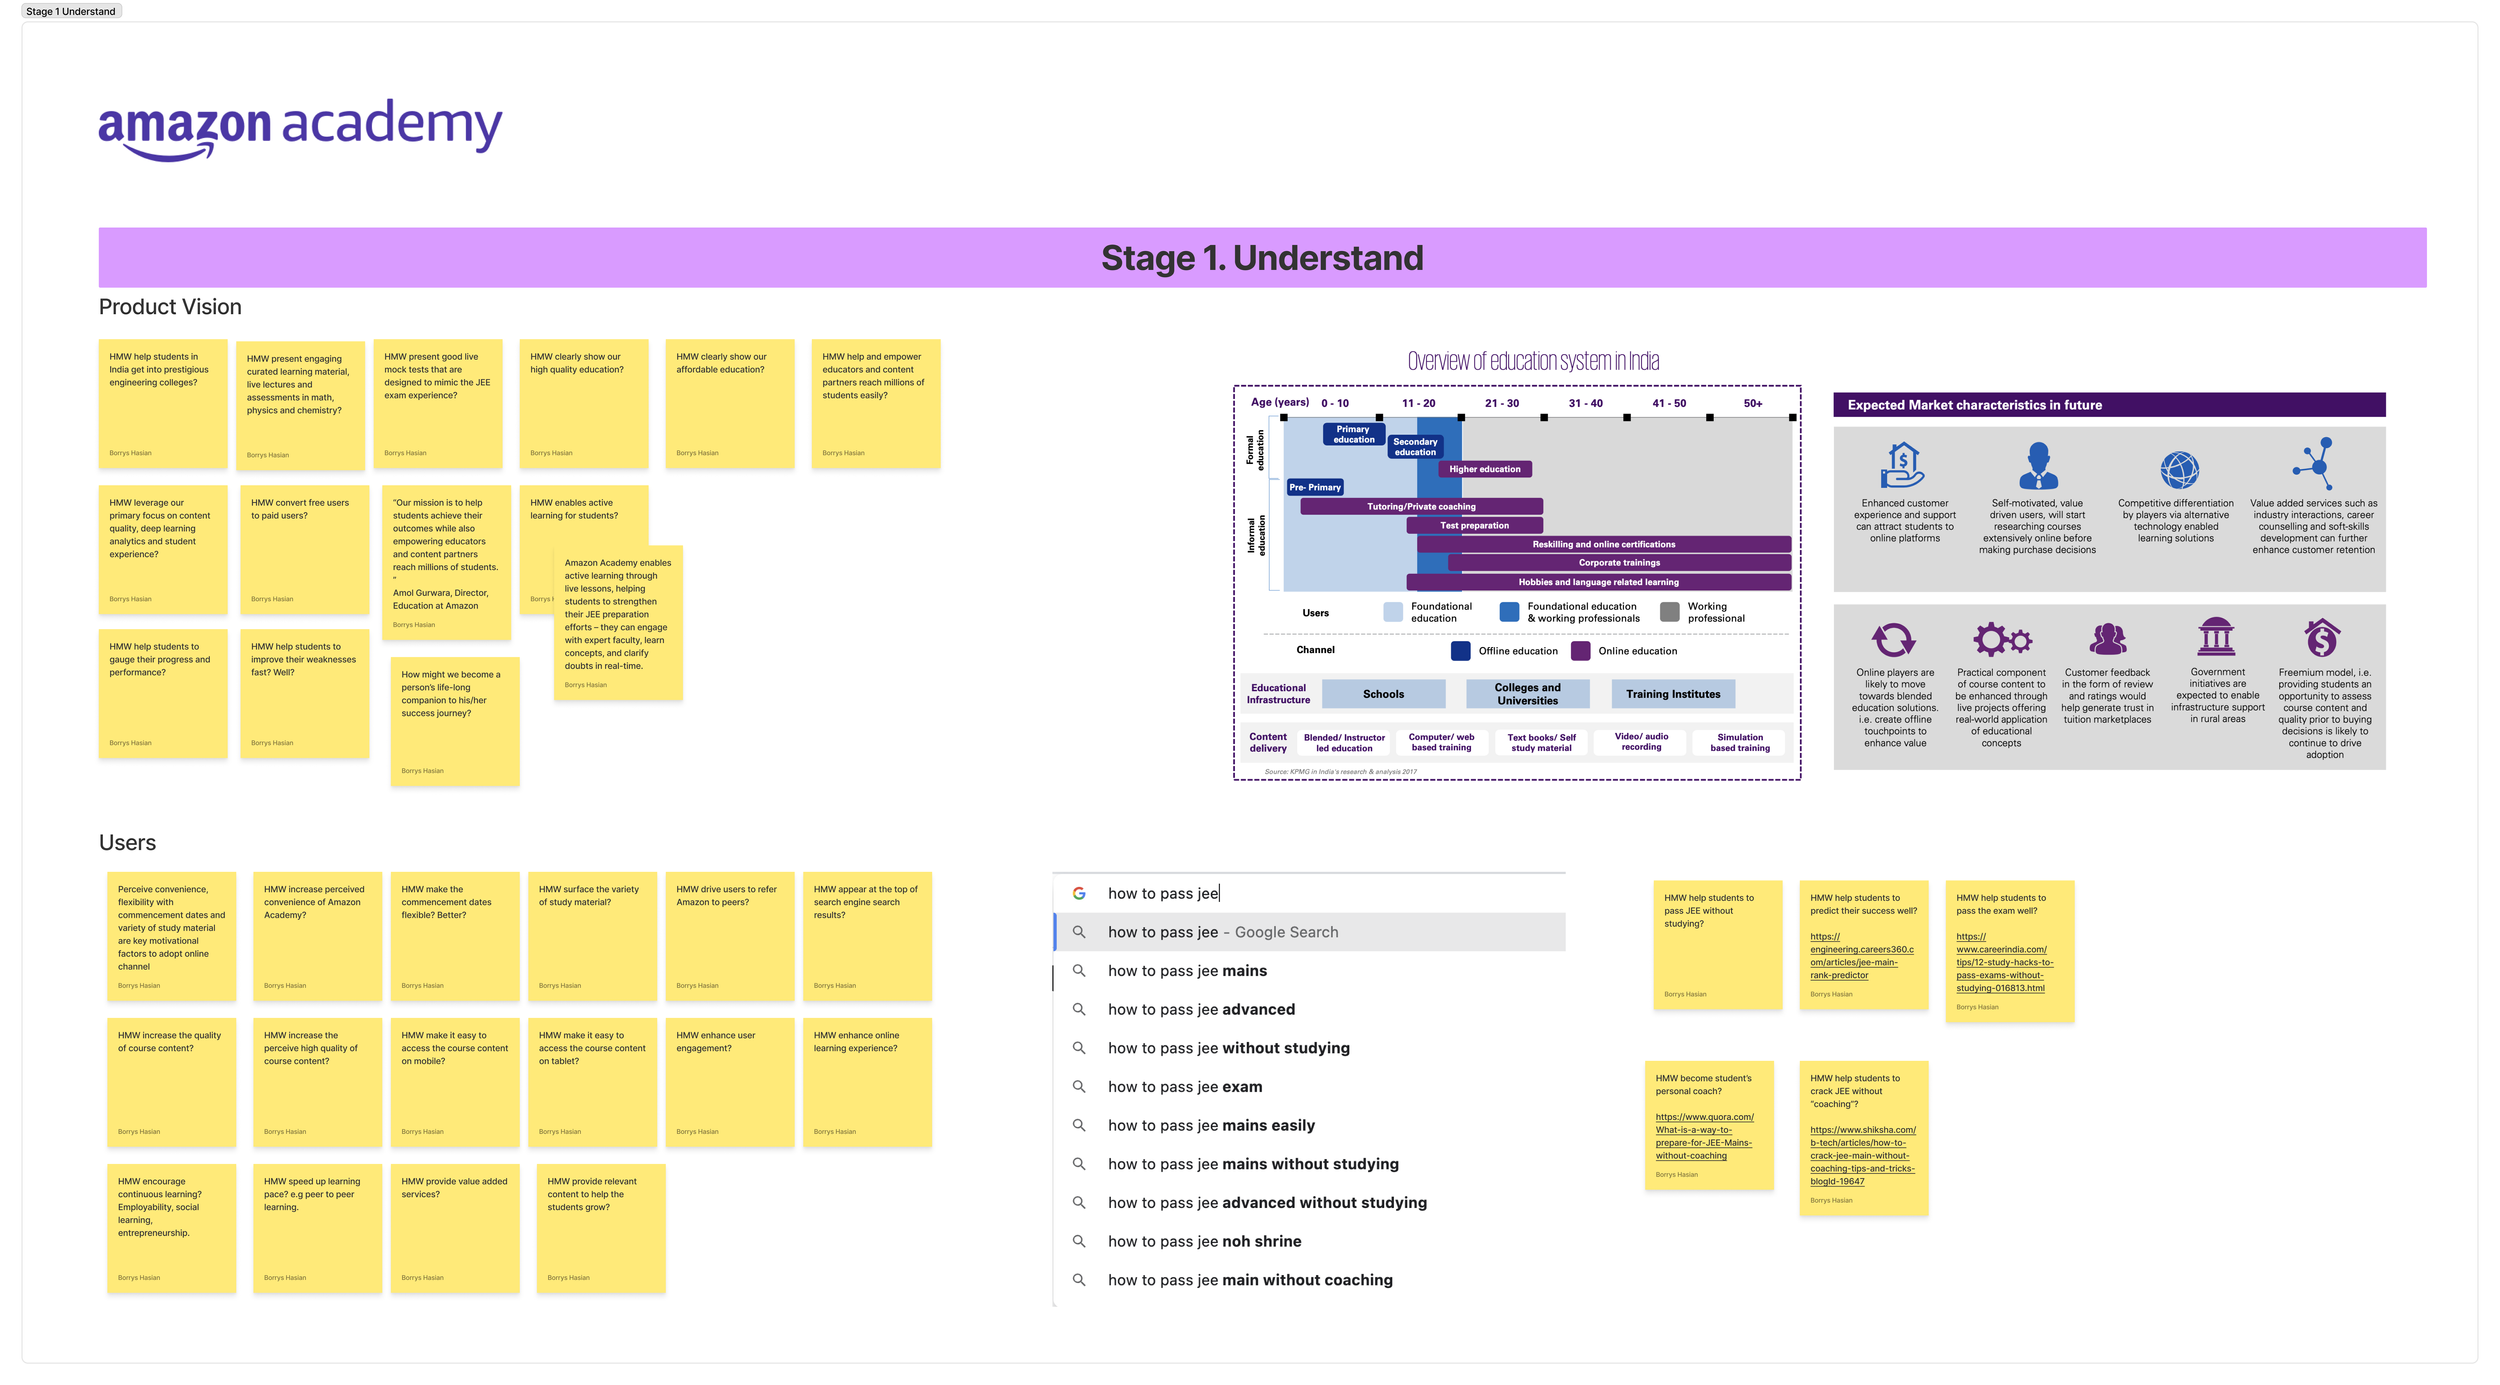Screen dimensions: 2500x1385
Task: Click the 'Tutoring/Private coaching' chart bar
Action: [x=1421, y=507]
